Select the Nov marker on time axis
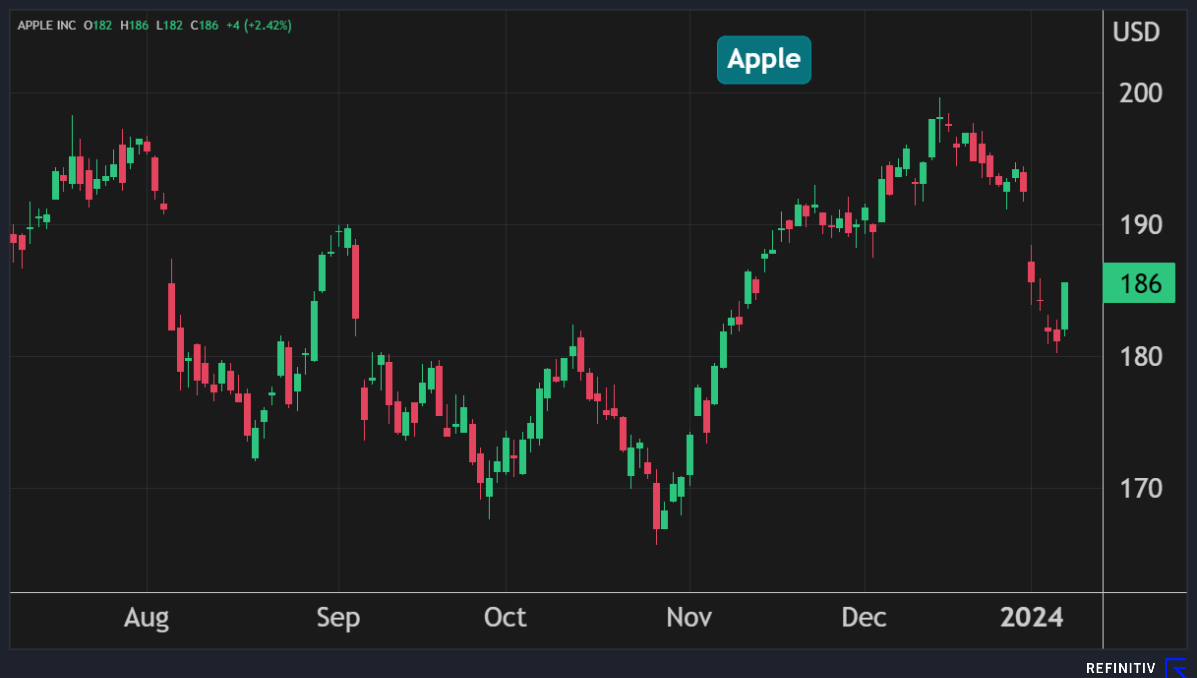Image resolution: width=1197 pixels, height=678 pixels. coord(689,618)
